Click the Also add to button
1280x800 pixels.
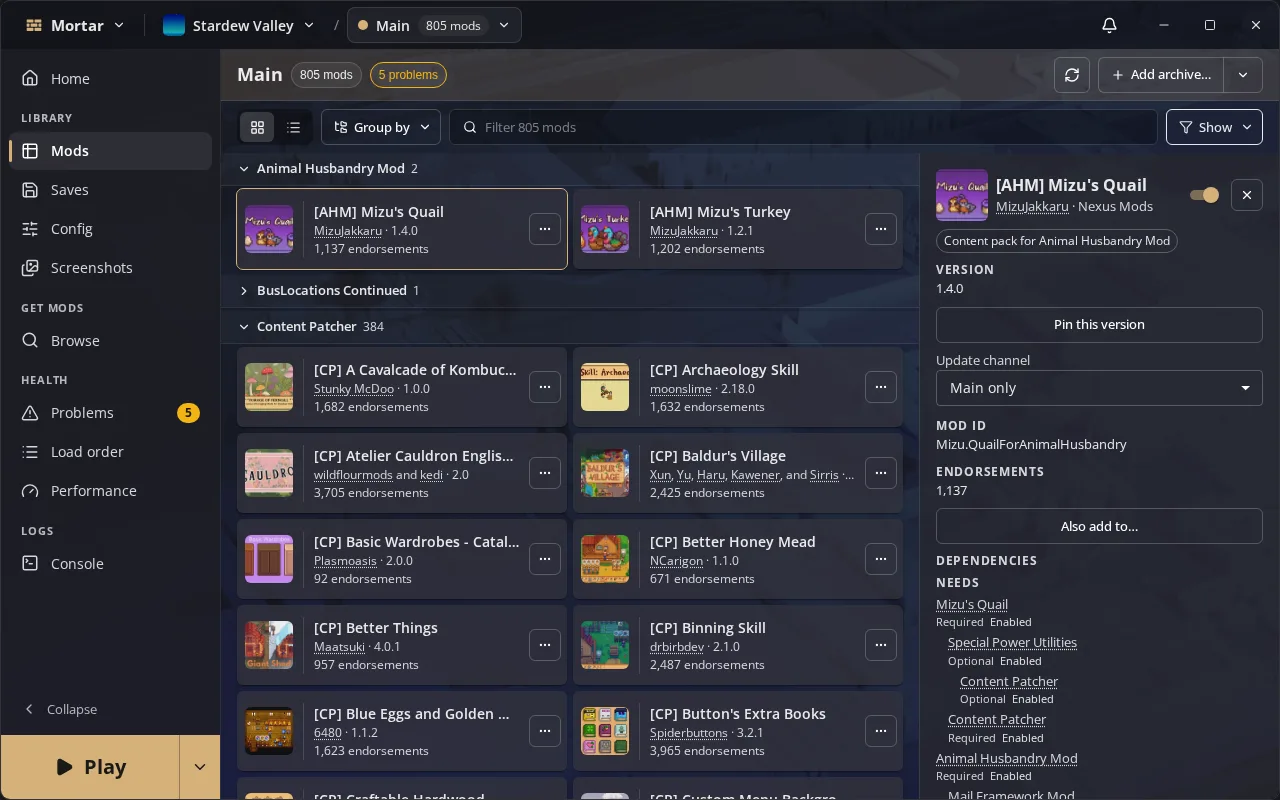pos(1099,526)
